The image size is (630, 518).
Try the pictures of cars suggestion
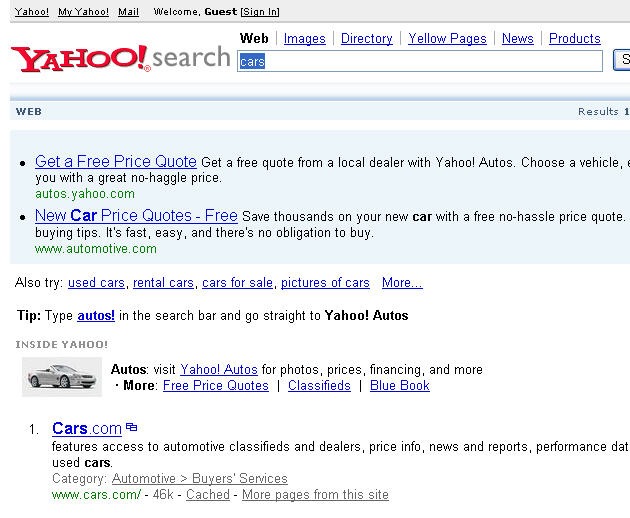click(325, 283)
